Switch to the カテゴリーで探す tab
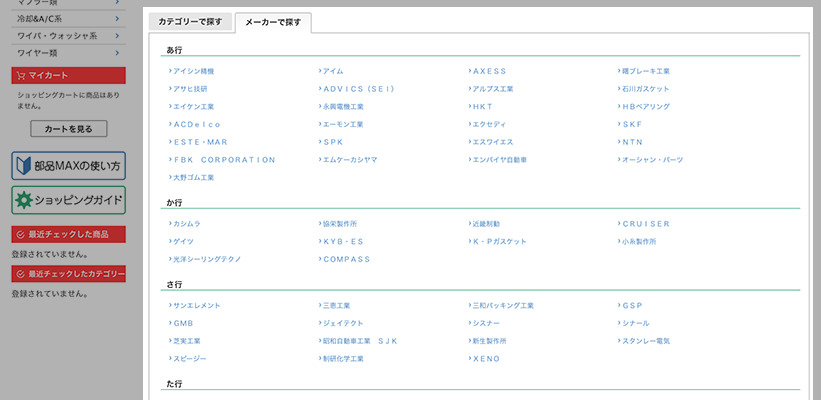821x400 pixels. pos(190,22)
